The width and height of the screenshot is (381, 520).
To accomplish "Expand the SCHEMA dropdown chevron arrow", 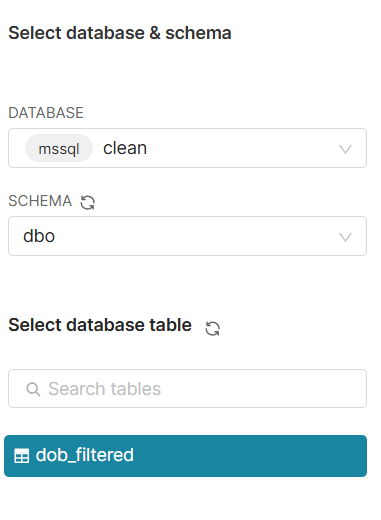I will [x=345, y=237].
